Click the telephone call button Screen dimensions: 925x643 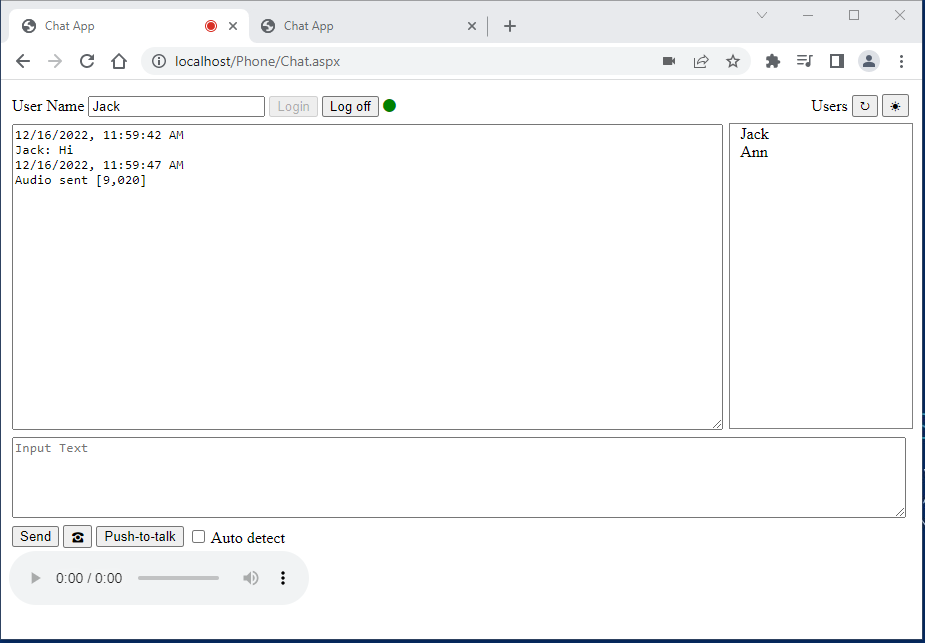point(77,537)
